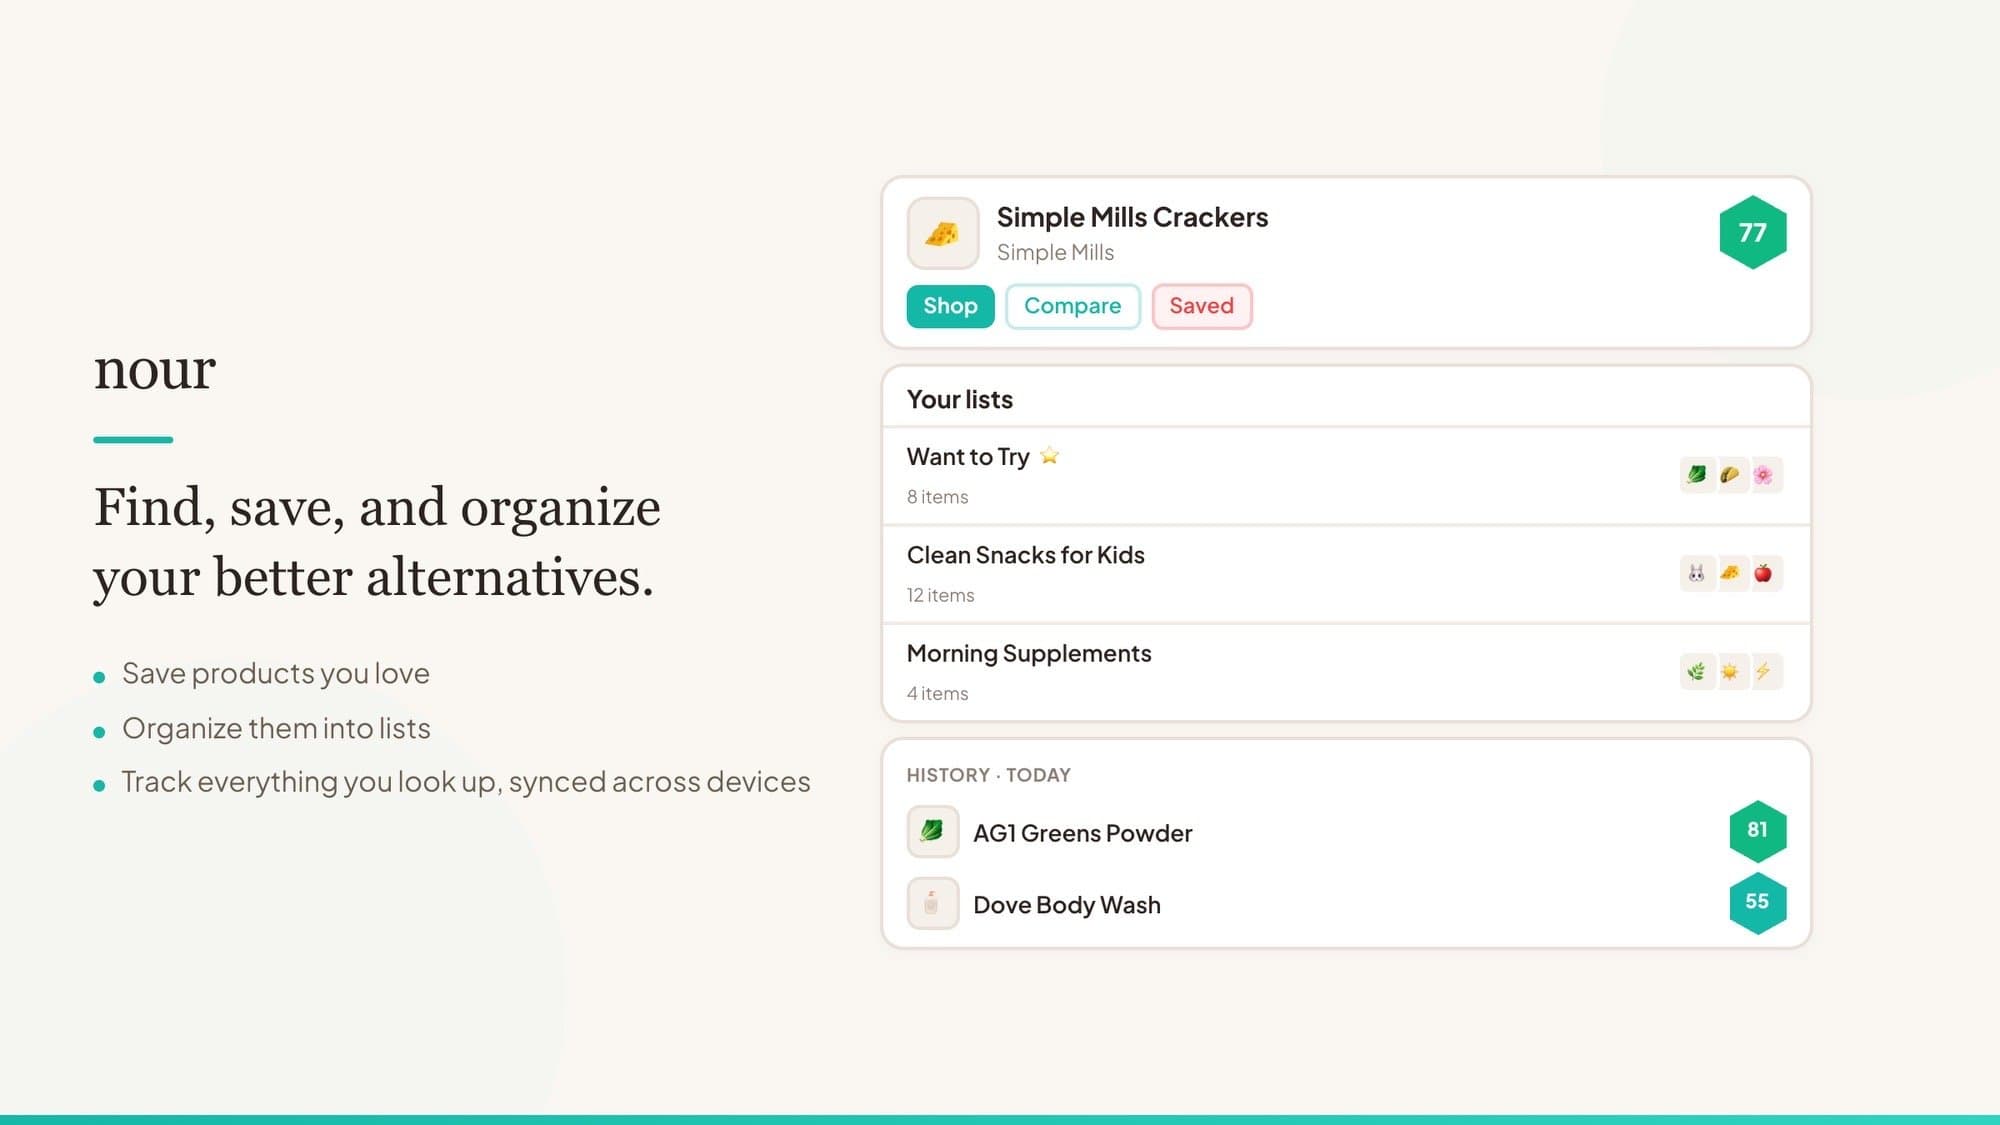Select AG1 Greens Powder history entry
Screen dimensions: 2000x1125
(x=1082, y=833)
